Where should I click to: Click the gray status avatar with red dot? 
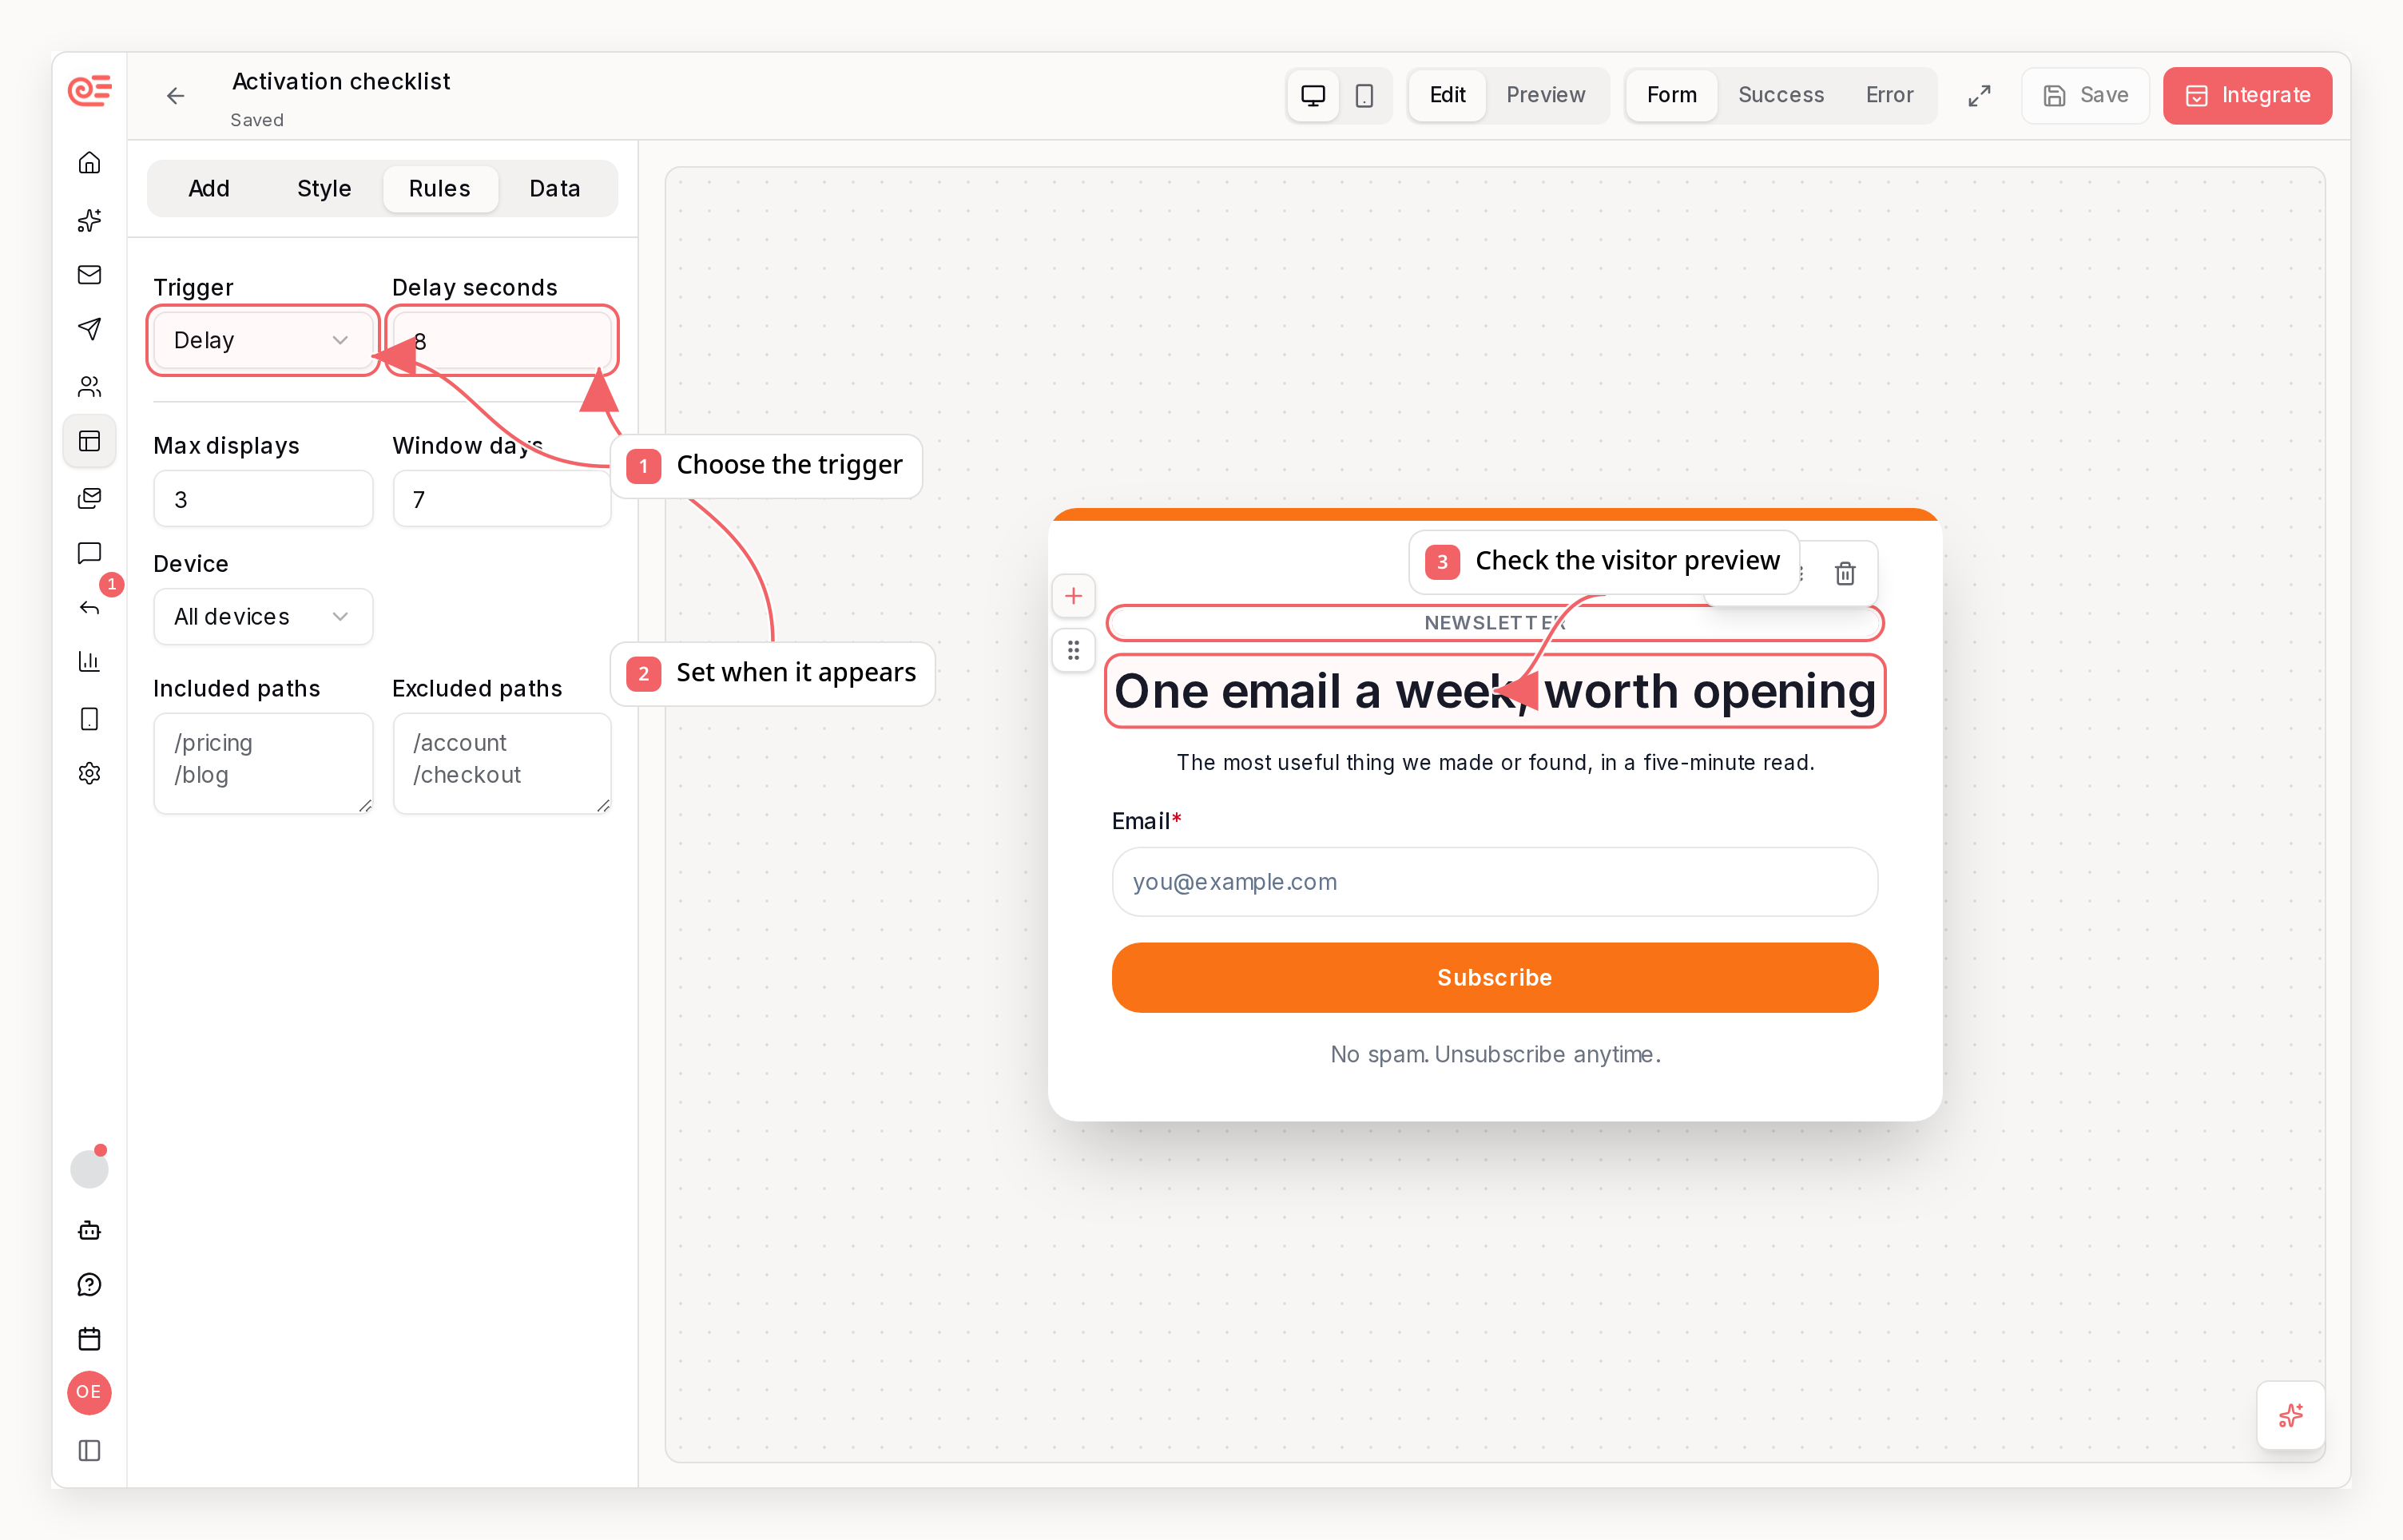[89, 1168]
